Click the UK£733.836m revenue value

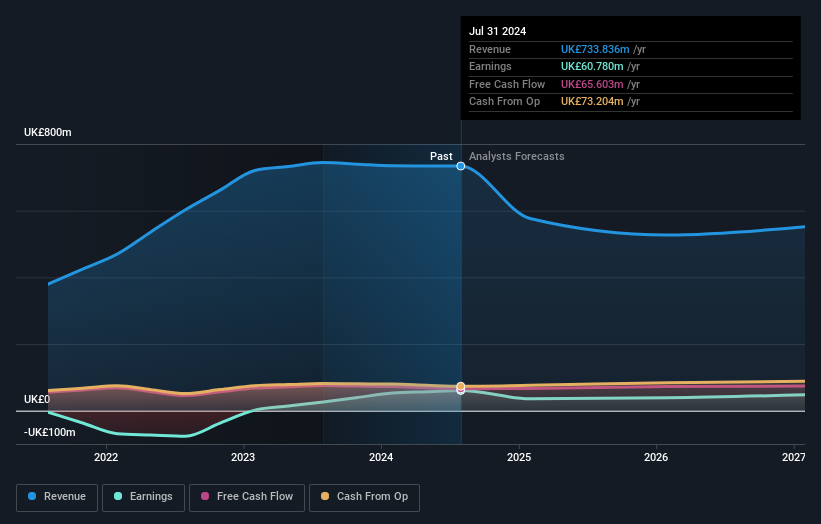coord(595,49)
